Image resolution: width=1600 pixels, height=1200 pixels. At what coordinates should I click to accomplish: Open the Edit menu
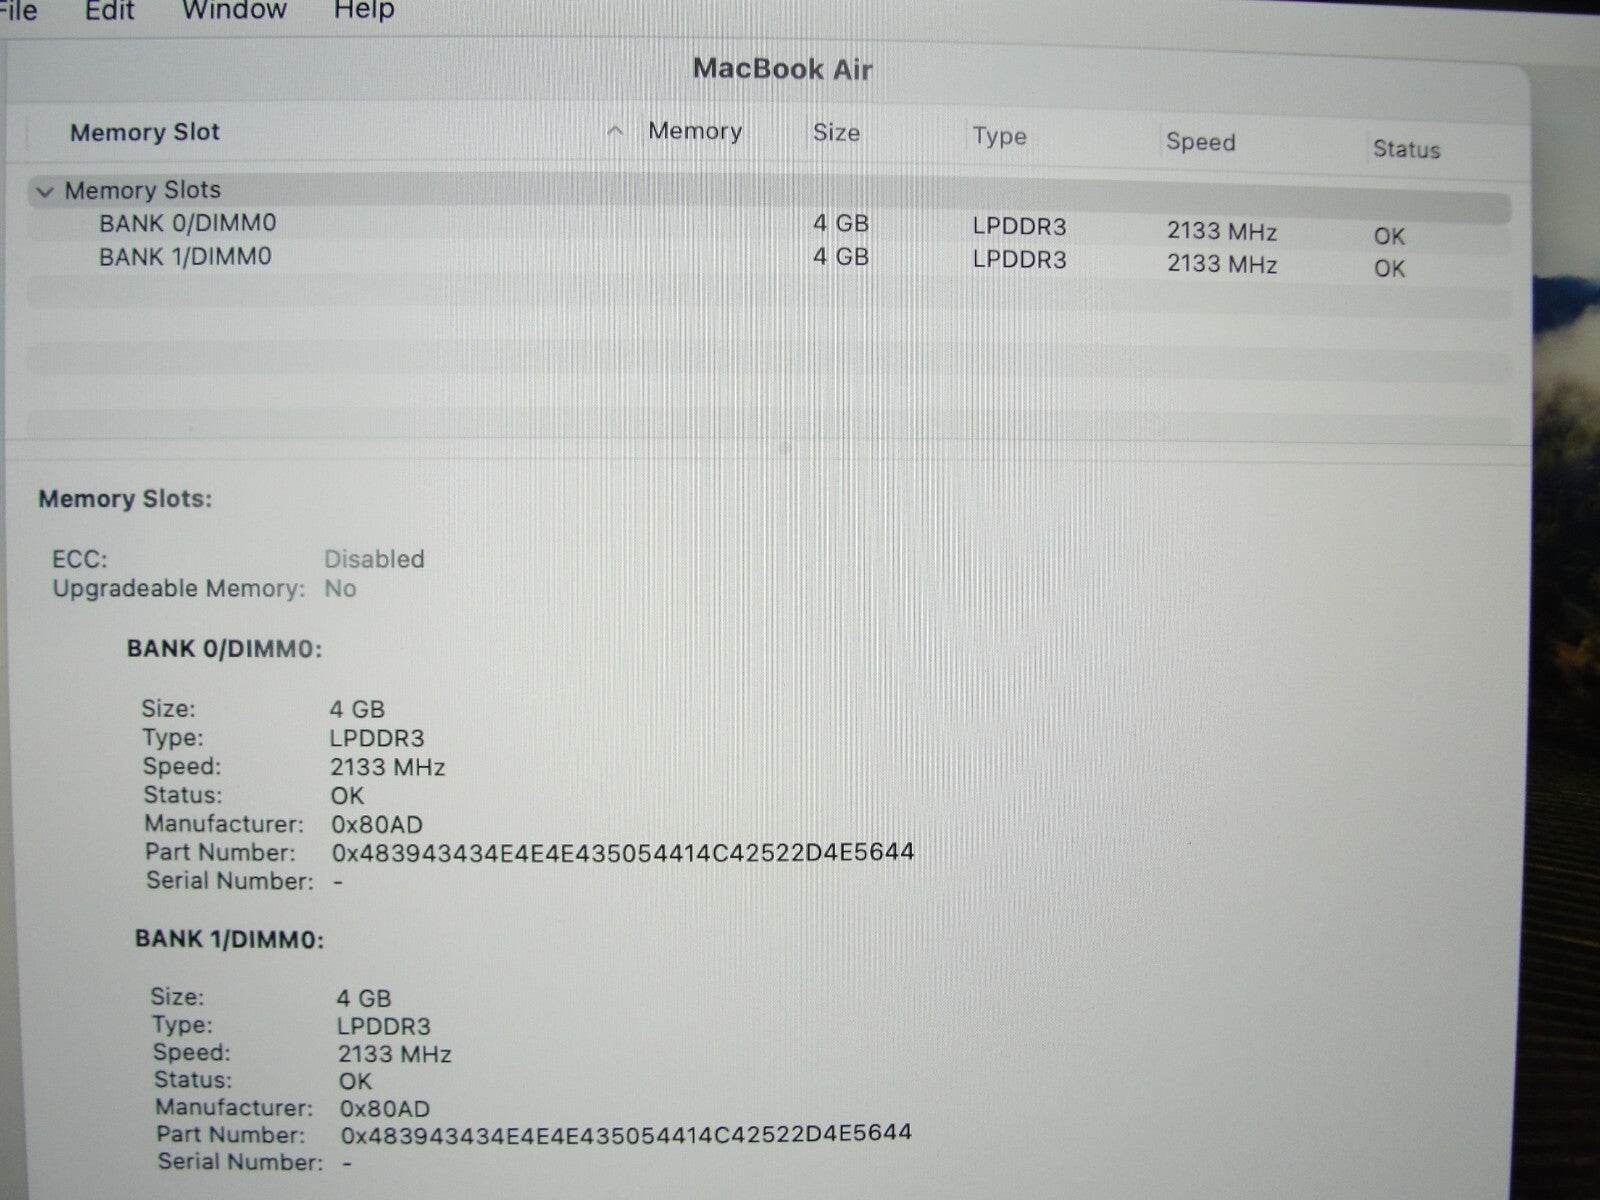pos(108,12)
